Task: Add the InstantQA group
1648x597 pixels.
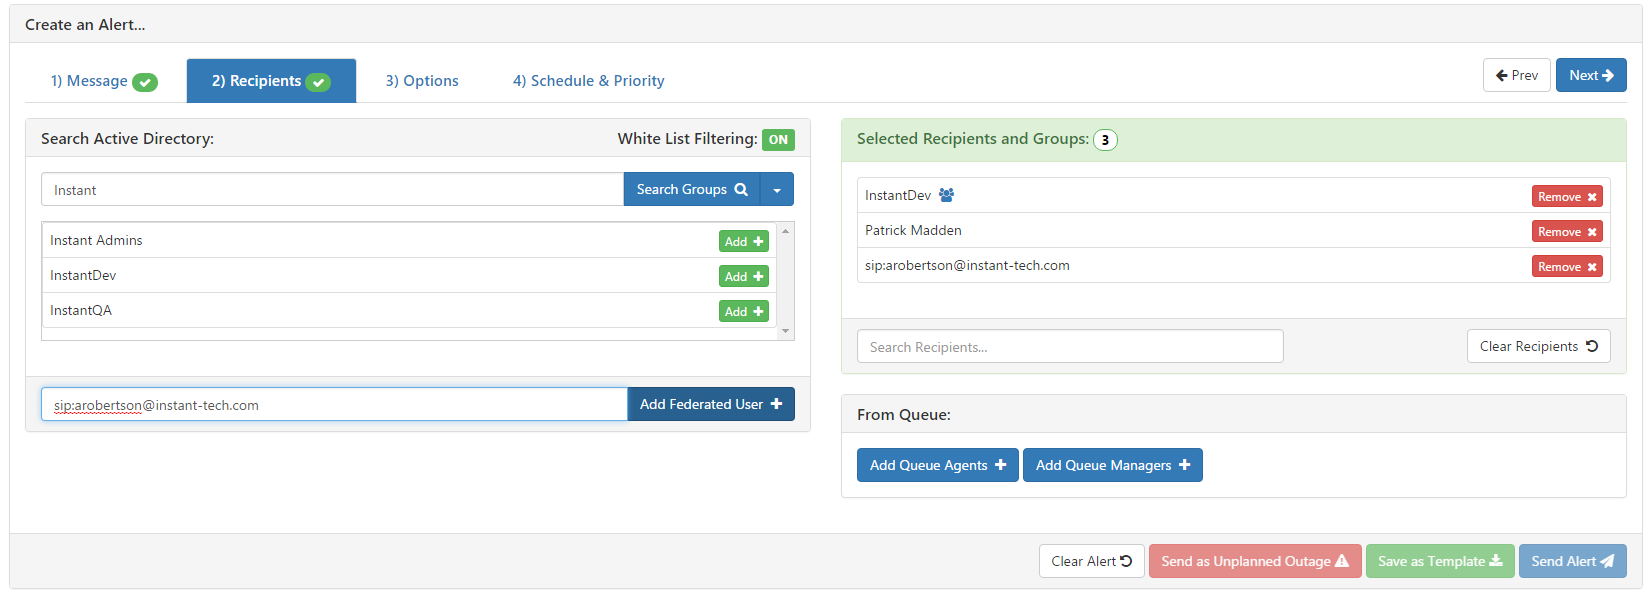Action: point(744,311)
